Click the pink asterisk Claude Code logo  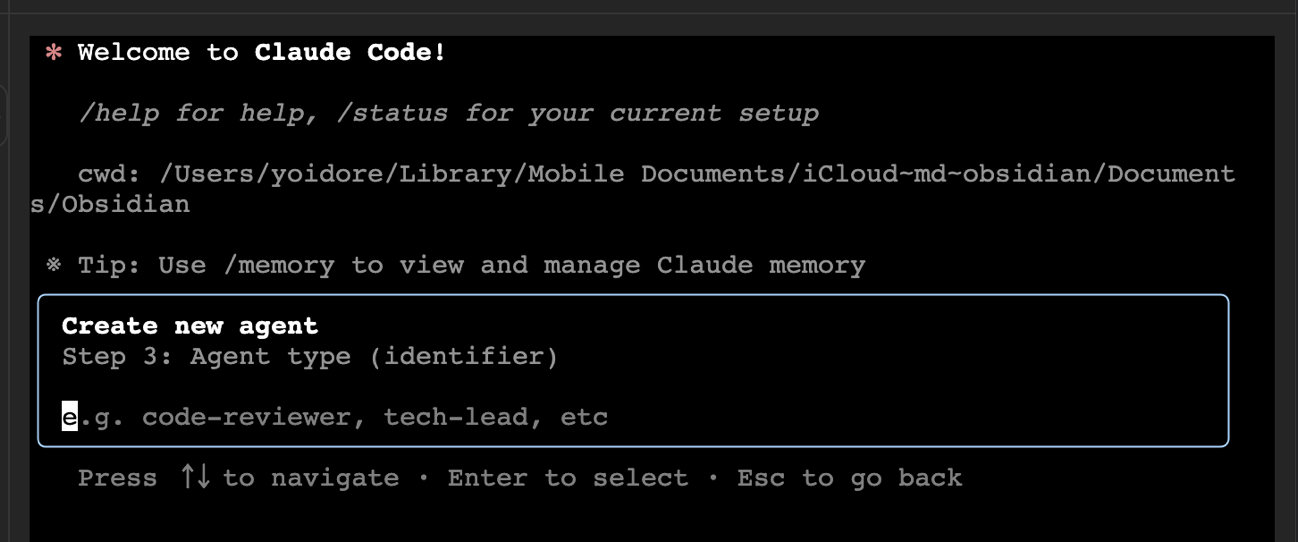tap(54, 53)
